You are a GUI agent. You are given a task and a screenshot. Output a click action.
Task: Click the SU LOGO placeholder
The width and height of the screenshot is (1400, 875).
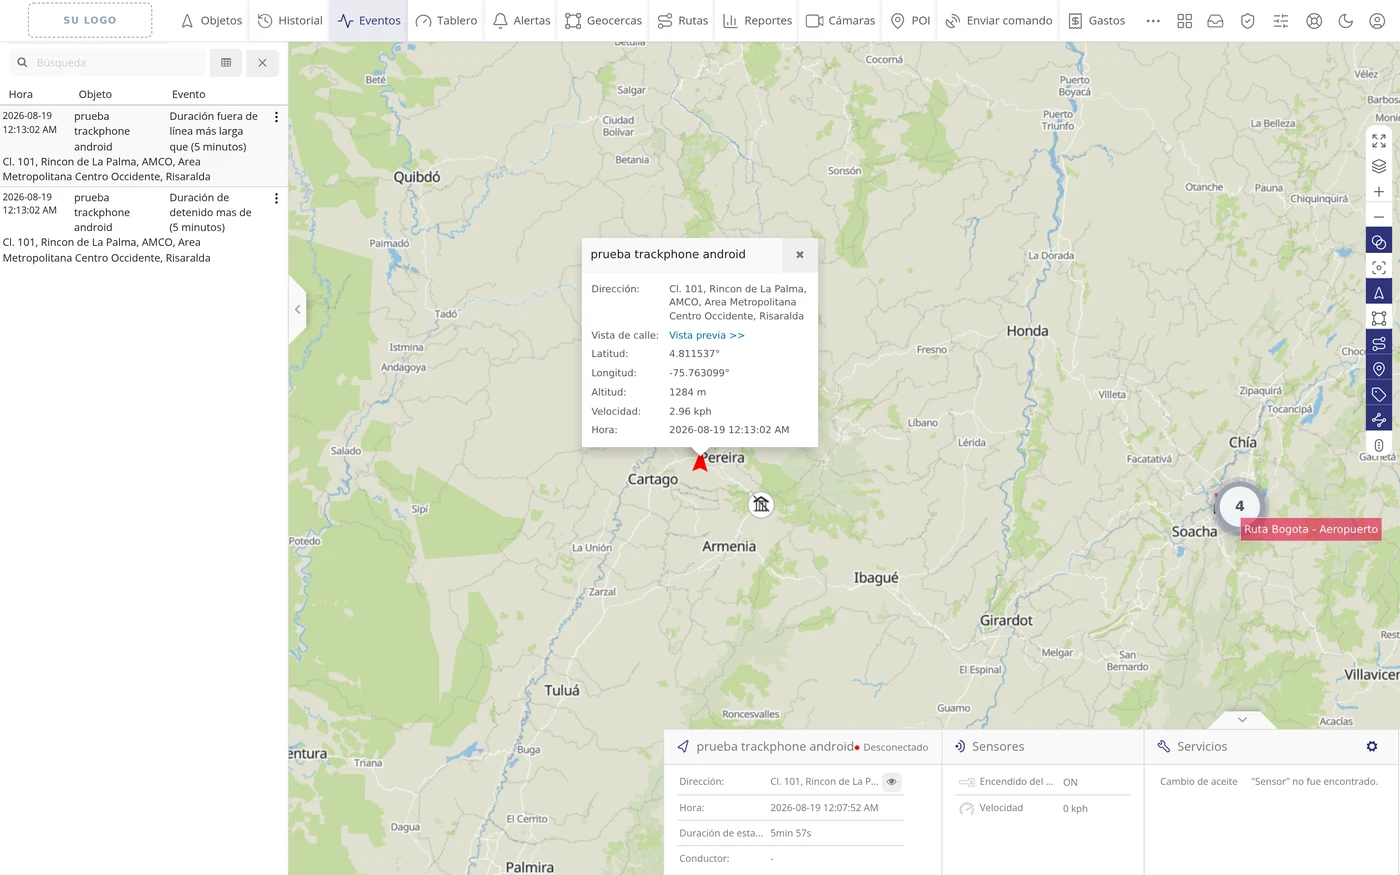click(x=90, y=20)
